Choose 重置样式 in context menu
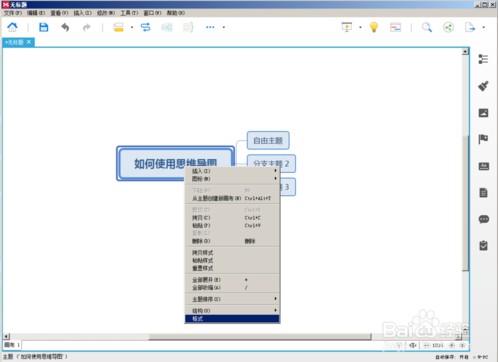Image resolution: width=498 pixels, height=362 pixels. [x=232, y=268]
